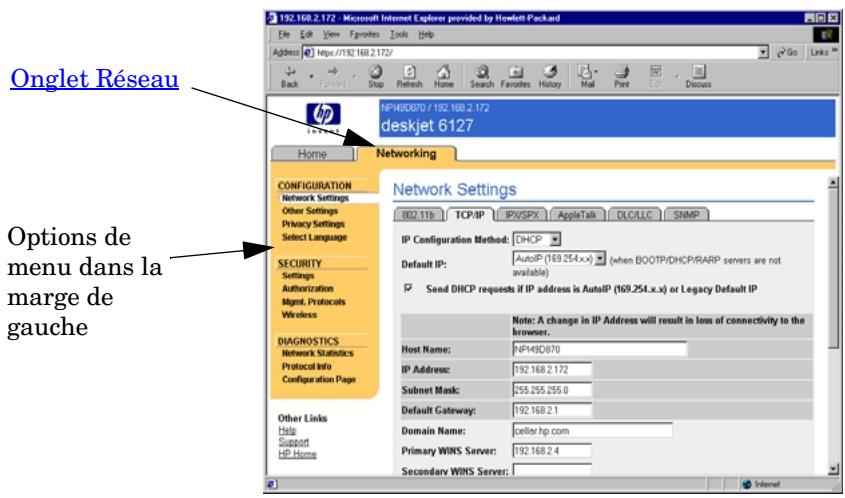
Task: Open the Edit menu
Action: tap(307, 34)
